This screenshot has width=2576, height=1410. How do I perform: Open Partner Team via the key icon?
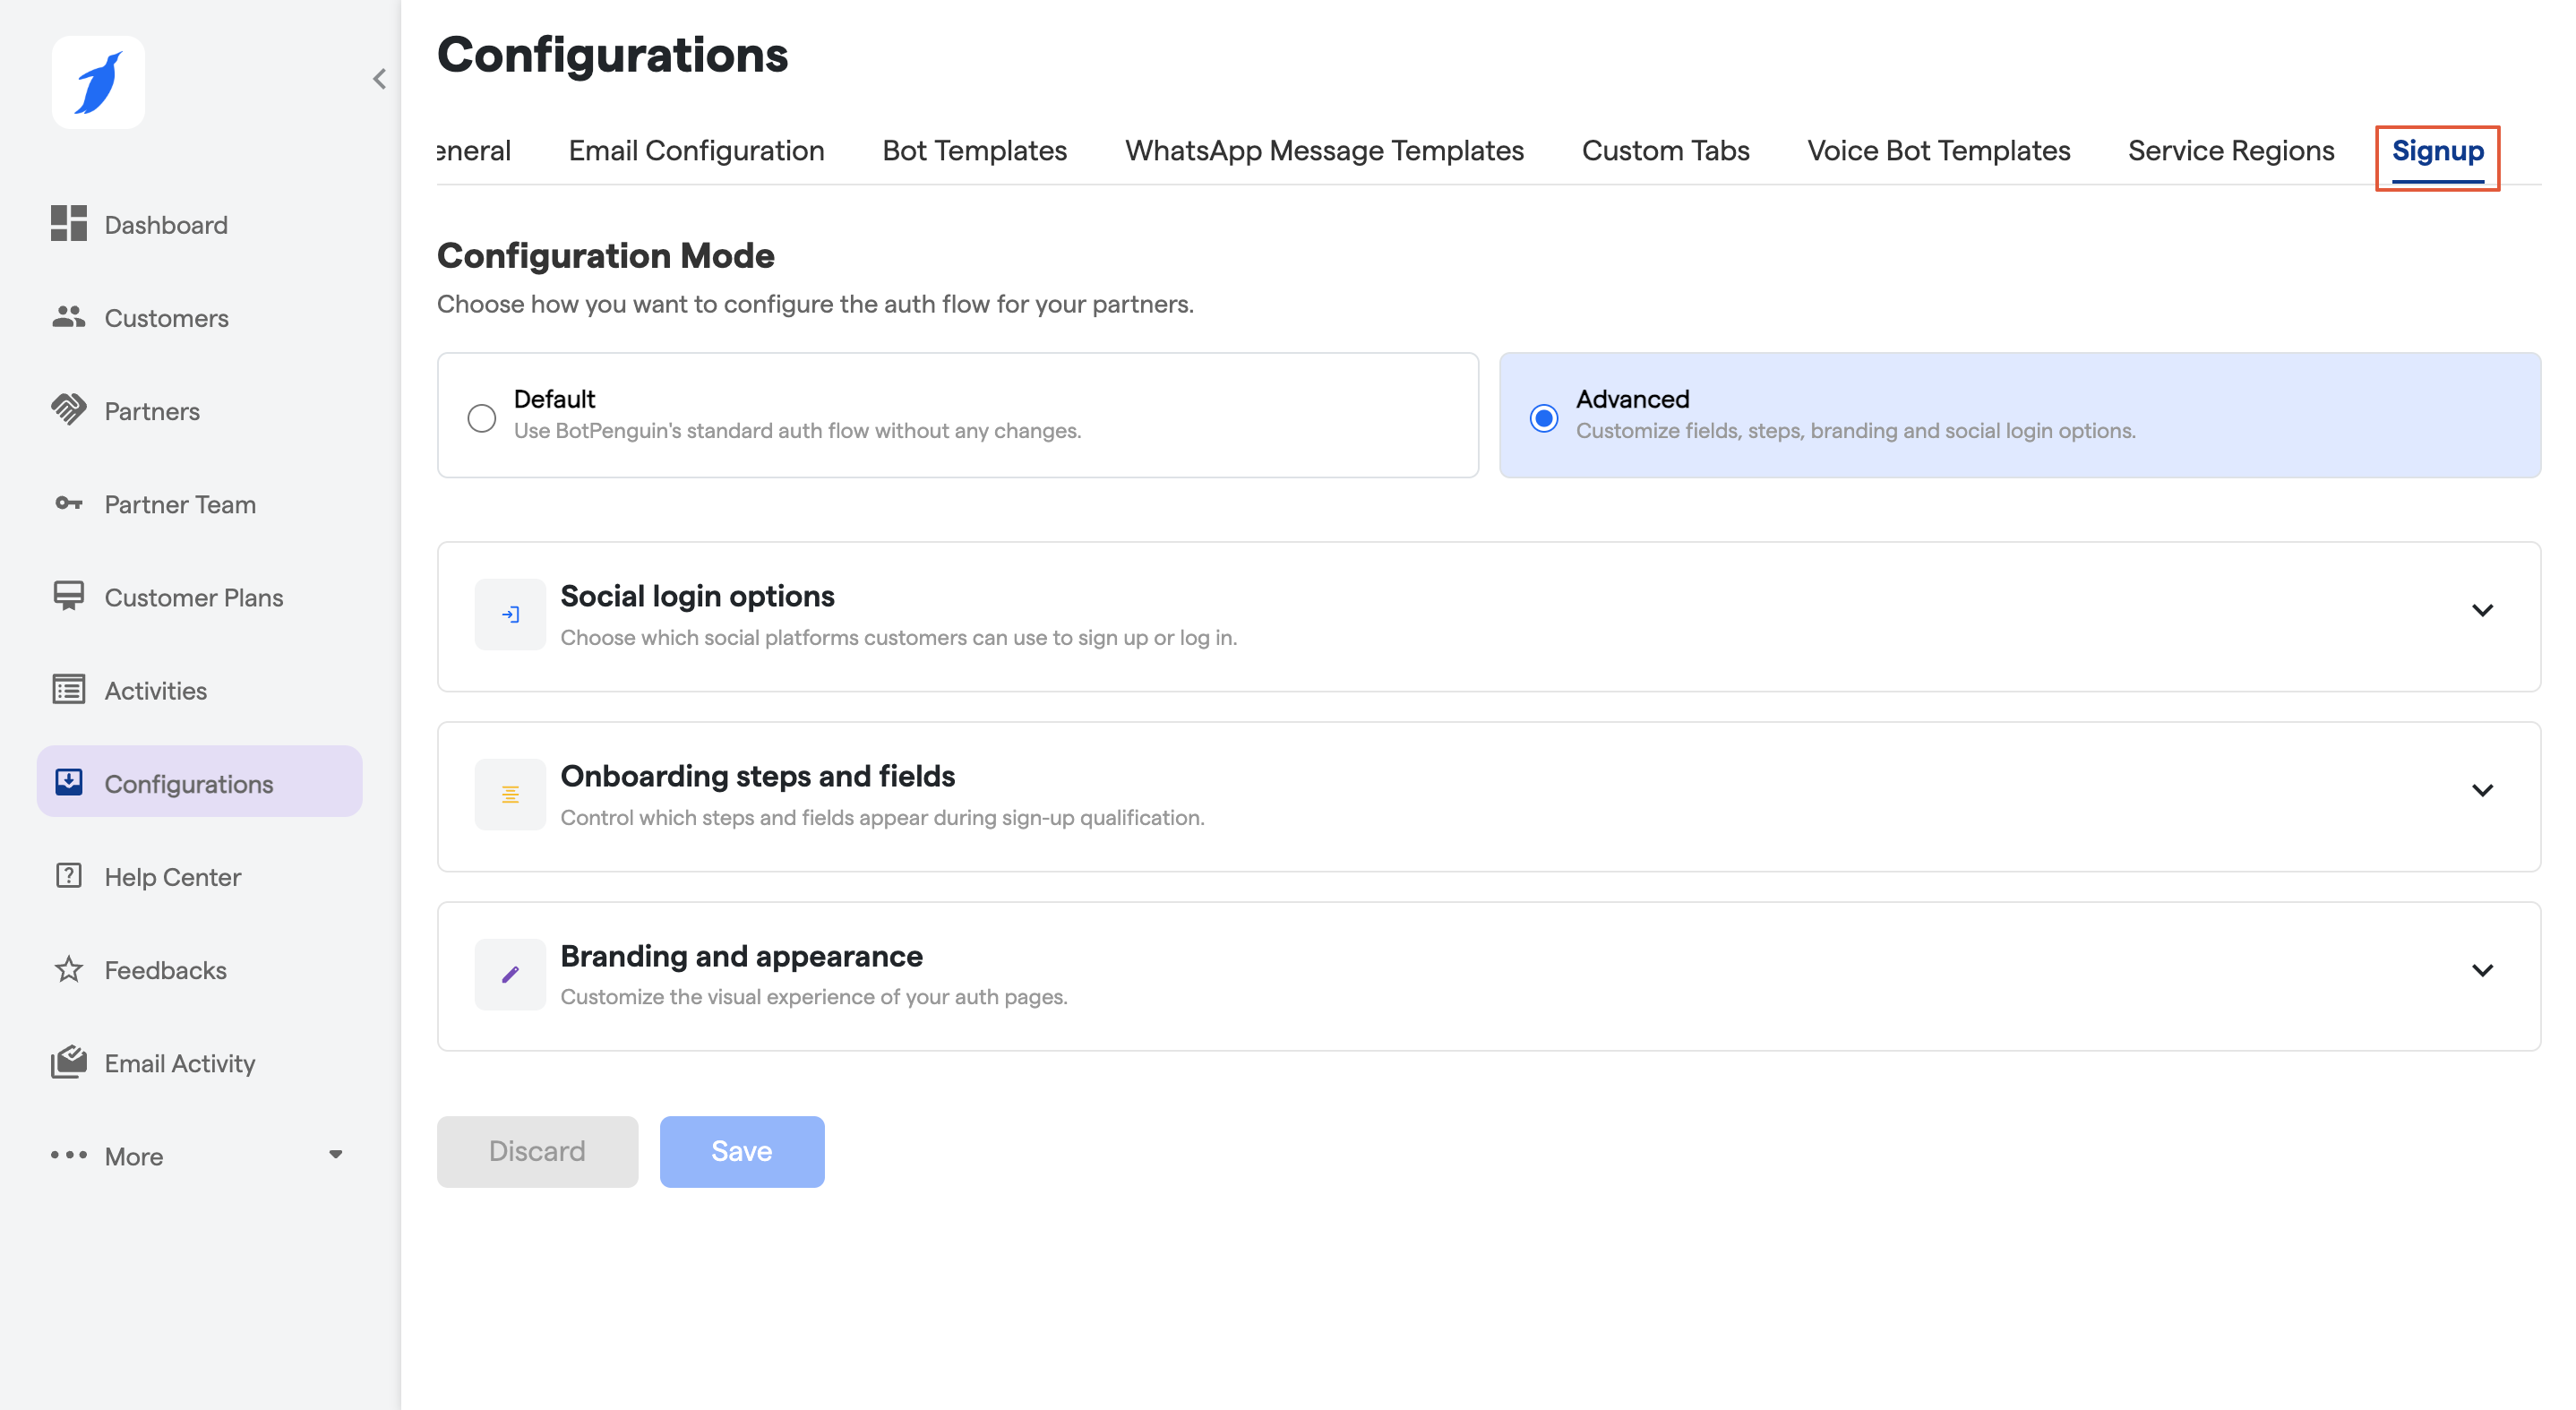69,503
